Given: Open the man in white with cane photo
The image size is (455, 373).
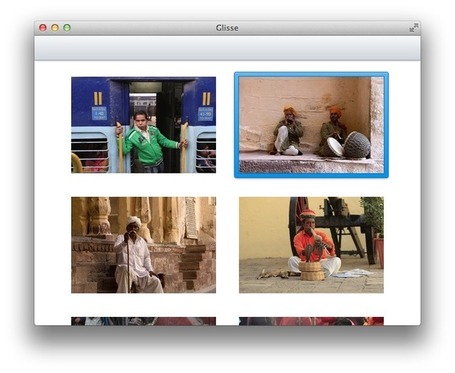Looking at the screenshot, I should tap(143, 245).
